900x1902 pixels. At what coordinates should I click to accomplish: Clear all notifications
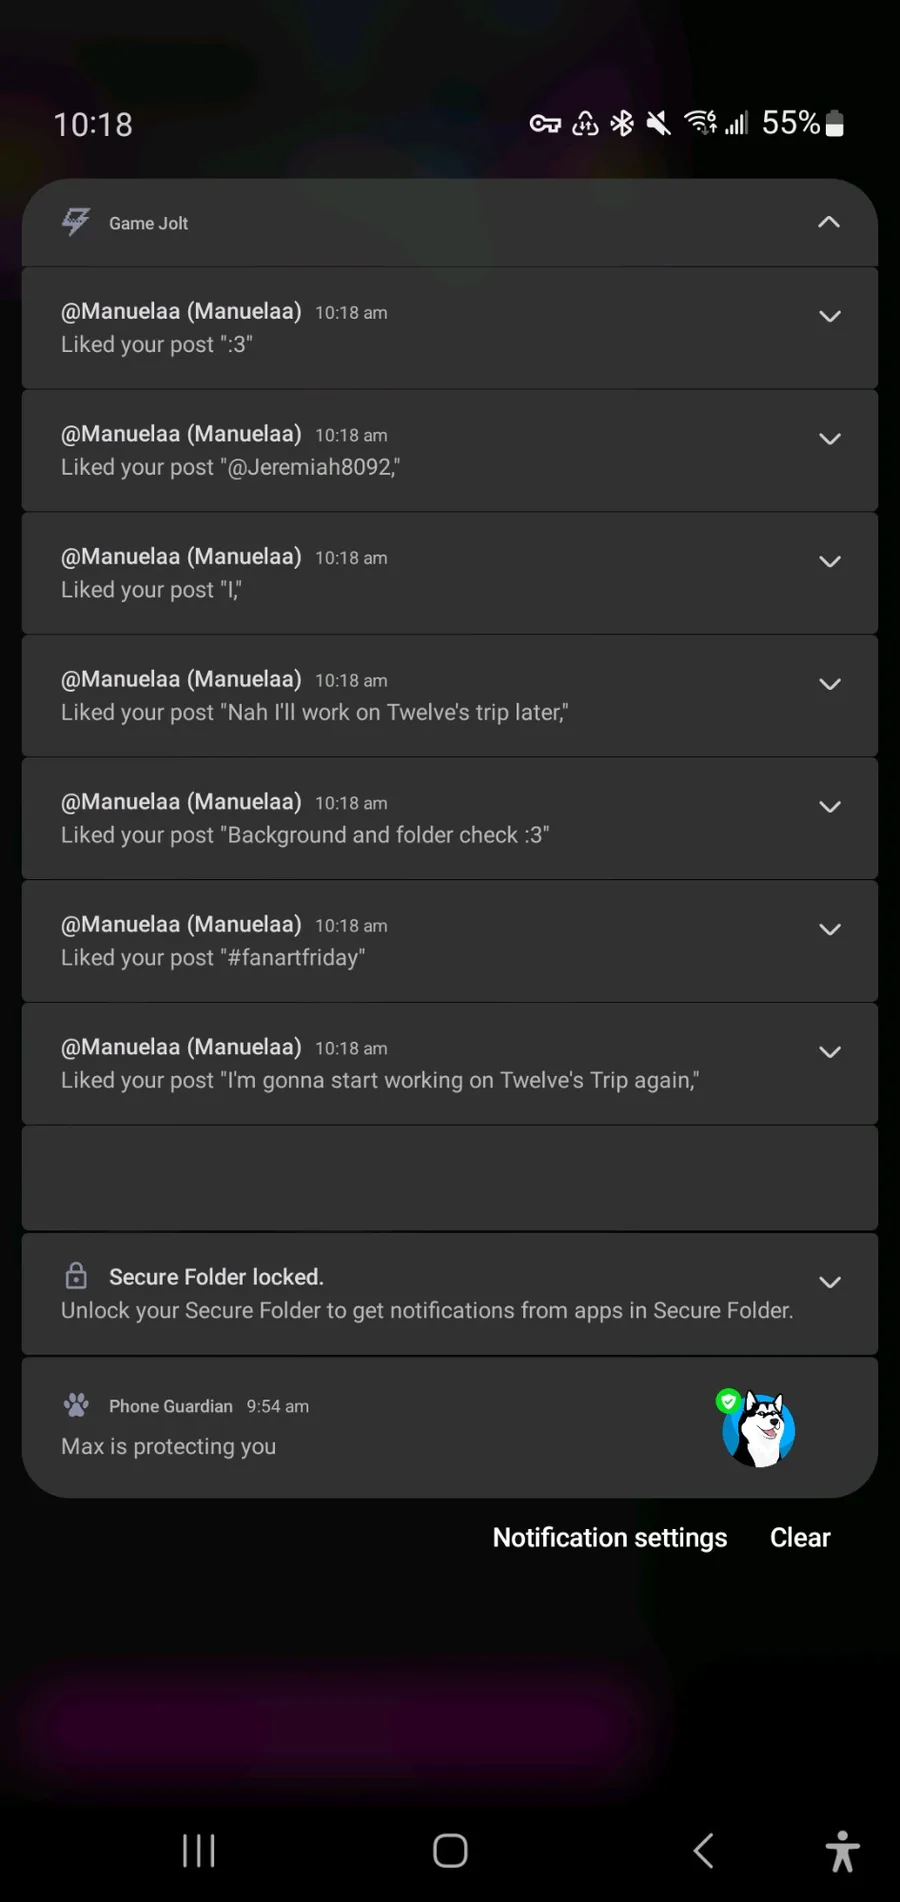pyautogui.click(x=800, y=1538)
